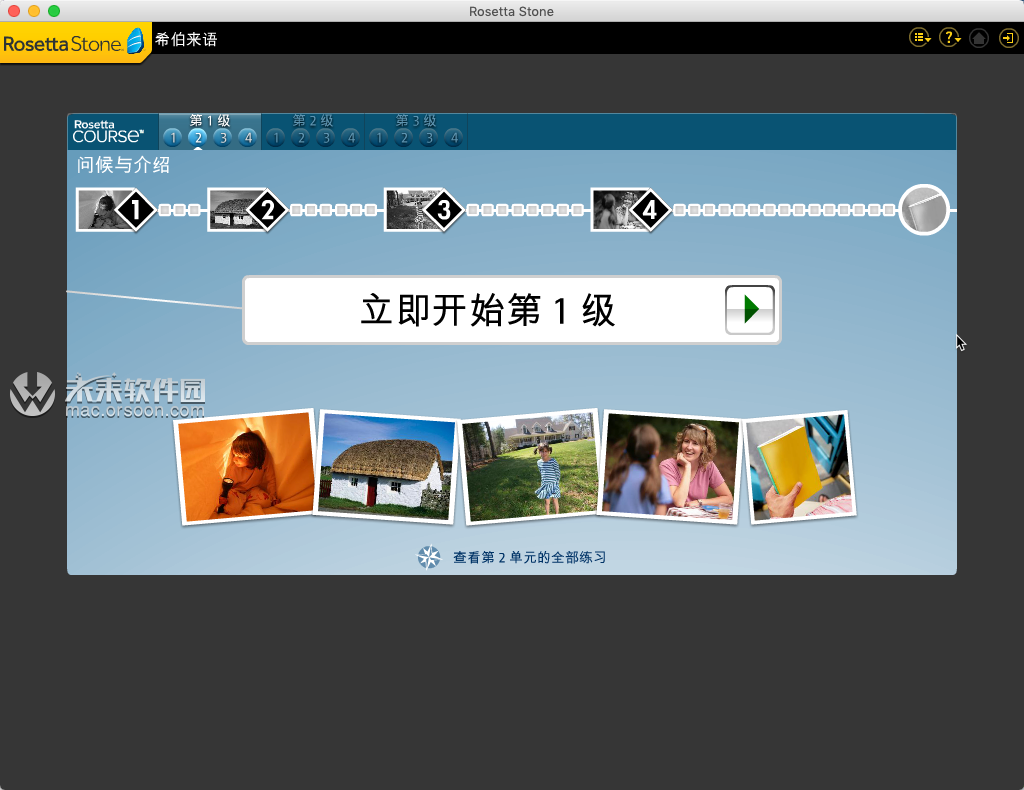Click the 希伯来语 language label
The width and height of the screenshot is (1024, 790).
(x=186, y=39)
